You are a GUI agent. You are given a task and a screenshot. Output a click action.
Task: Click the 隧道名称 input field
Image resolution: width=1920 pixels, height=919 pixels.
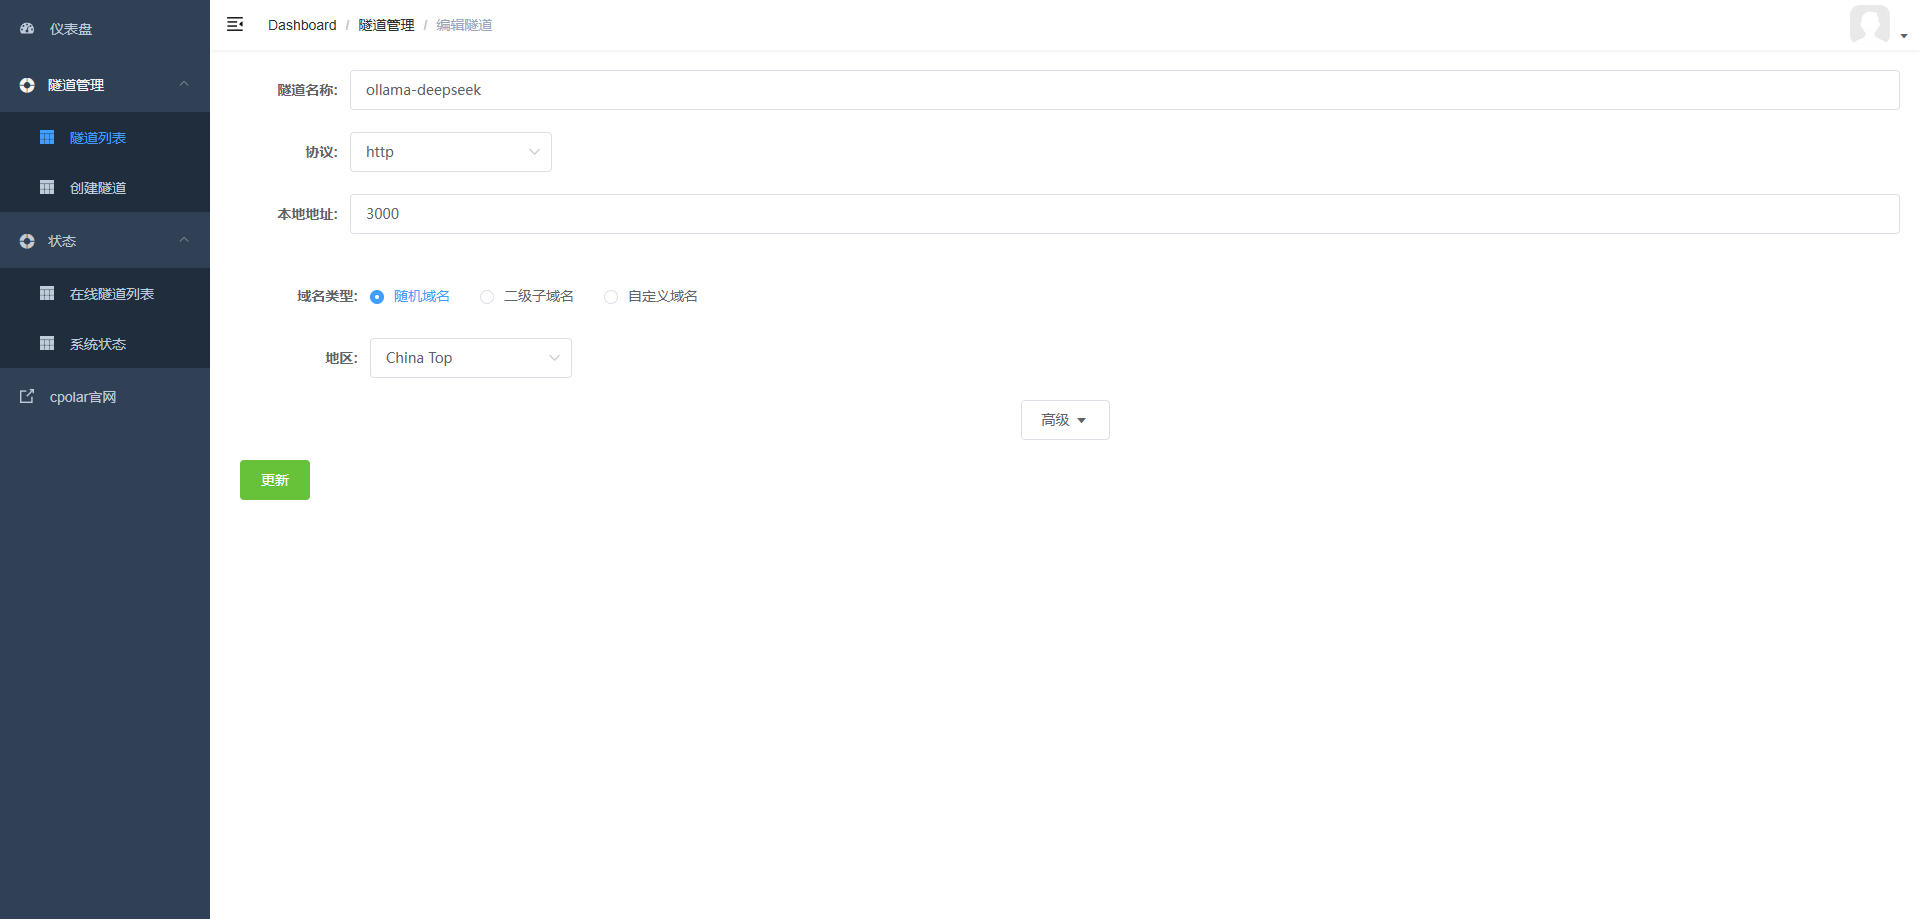pos(1124,90)
